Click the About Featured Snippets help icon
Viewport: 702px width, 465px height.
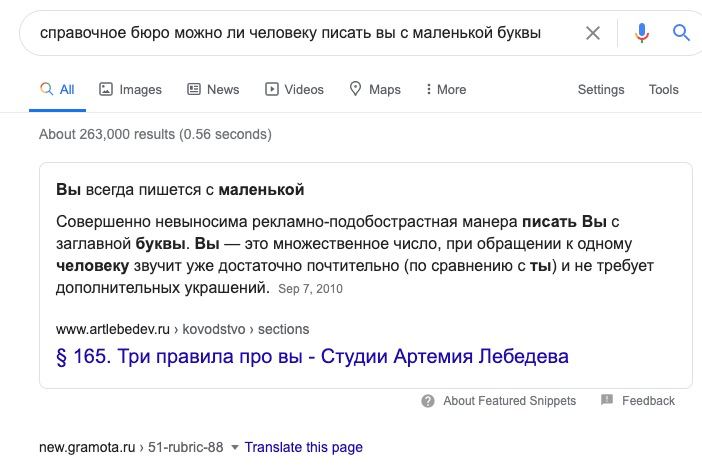click(428, 401)
